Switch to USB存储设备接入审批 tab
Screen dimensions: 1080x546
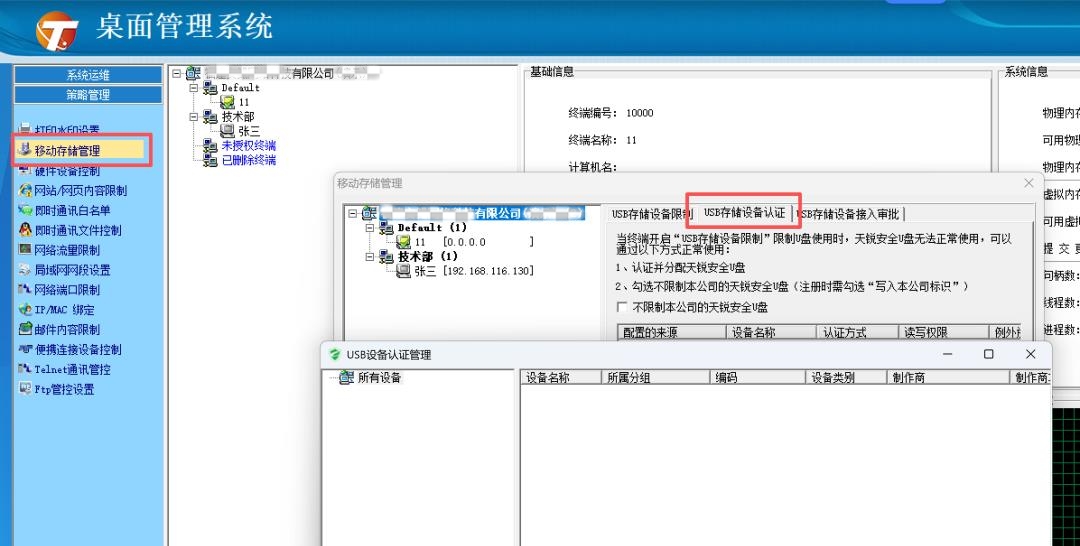pyautogui.click(x=850, y=214)
